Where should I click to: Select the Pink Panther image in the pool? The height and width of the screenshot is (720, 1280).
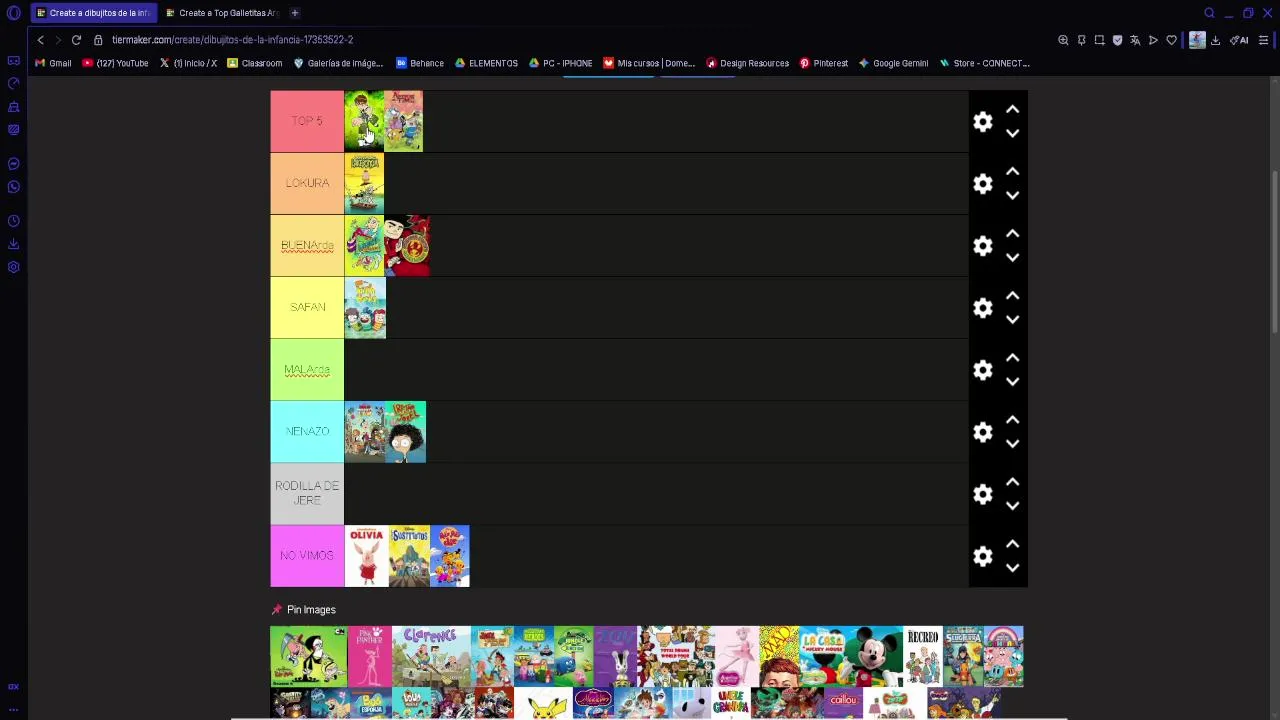click(369, 656)
